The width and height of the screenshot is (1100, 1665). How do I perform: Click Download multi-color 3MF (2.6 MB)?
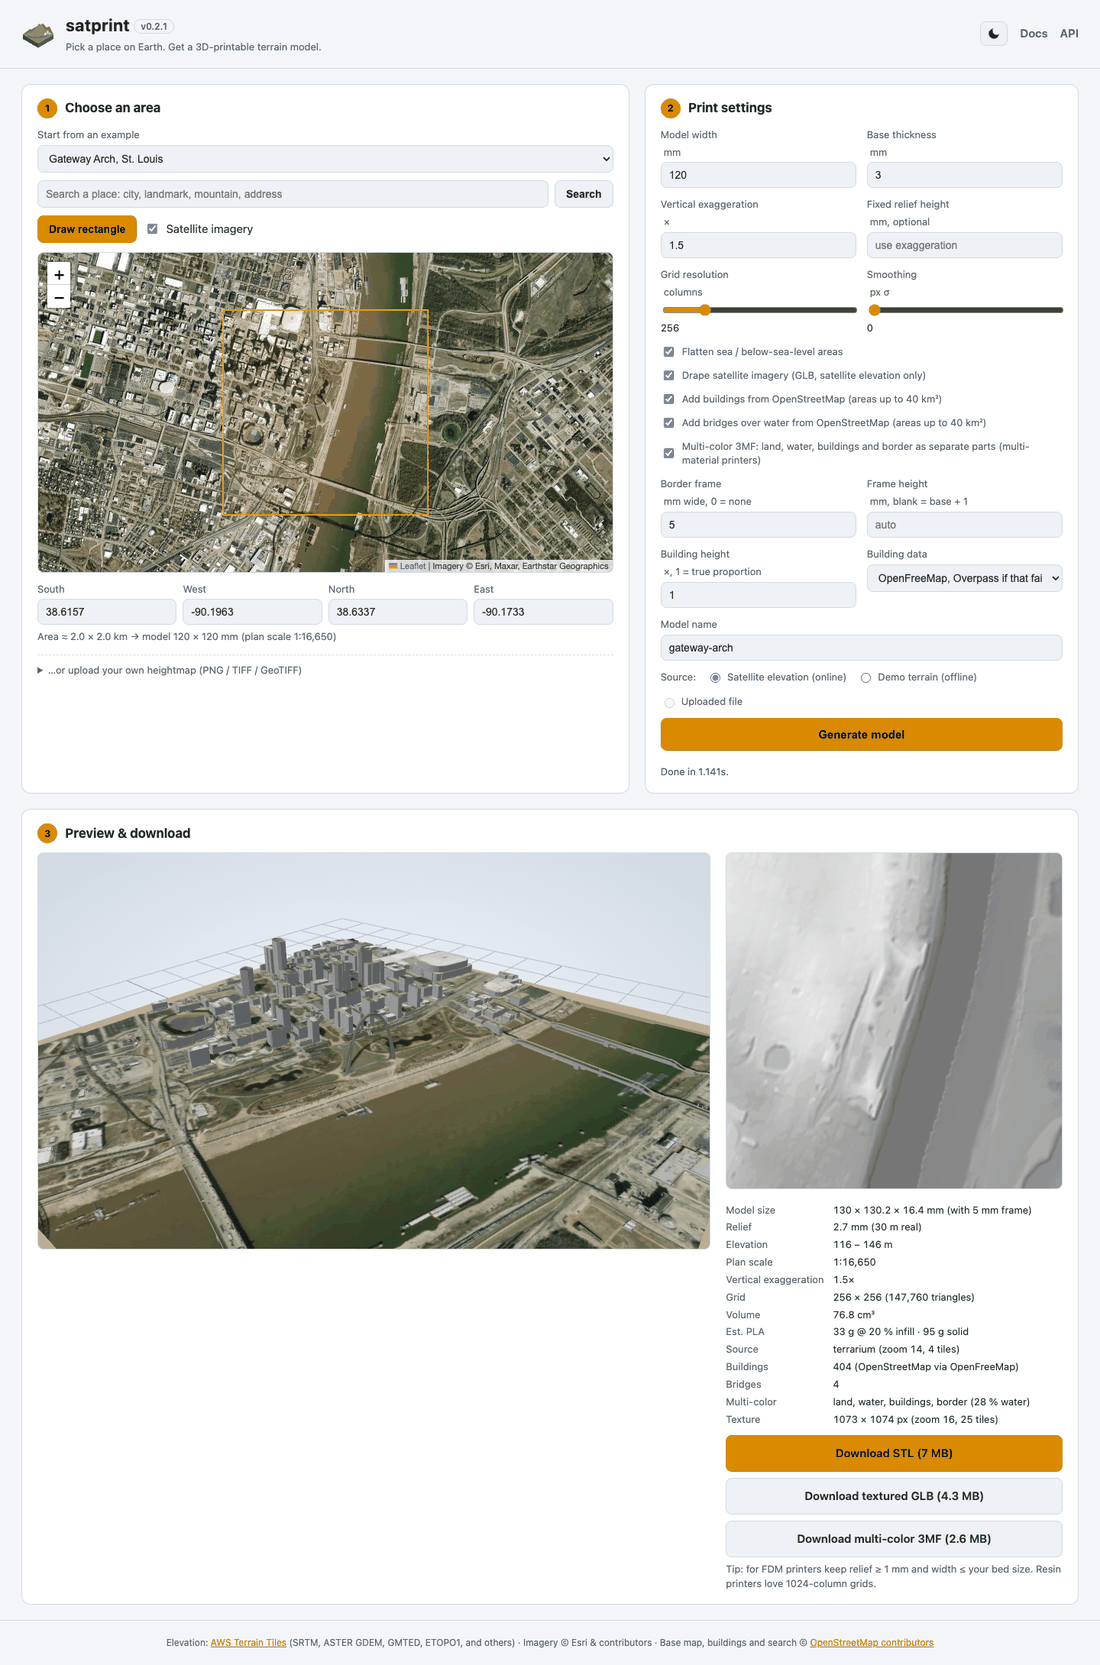(894, 1539)
